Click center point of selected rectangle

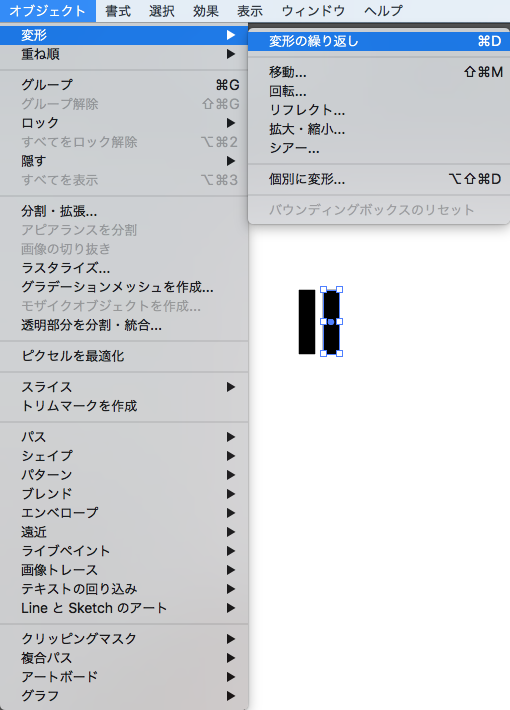(x=331, y=322)
